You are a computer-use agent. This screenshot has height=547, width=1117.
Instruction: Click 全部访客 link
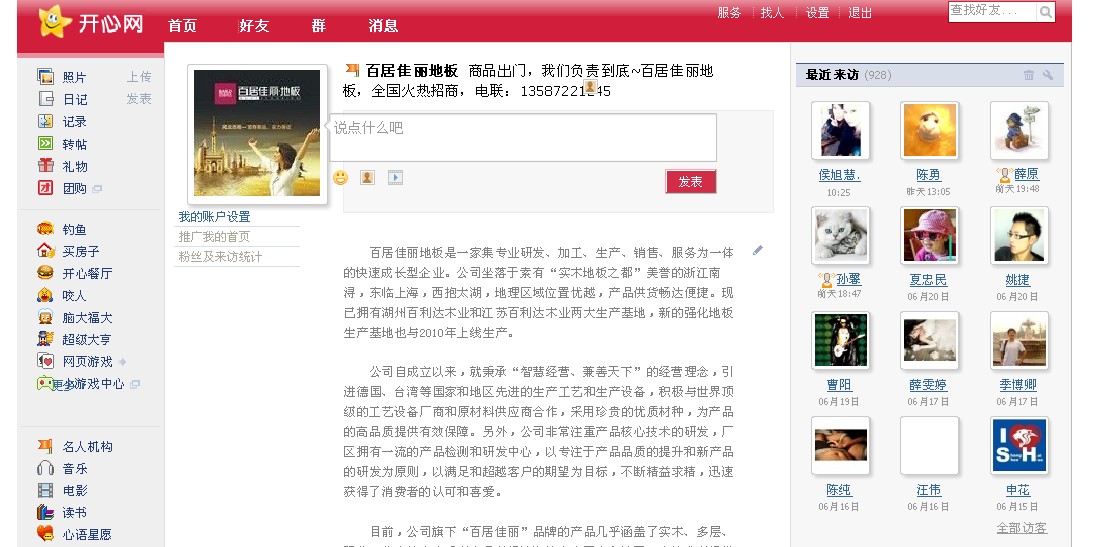click(x=1022, y=528)
